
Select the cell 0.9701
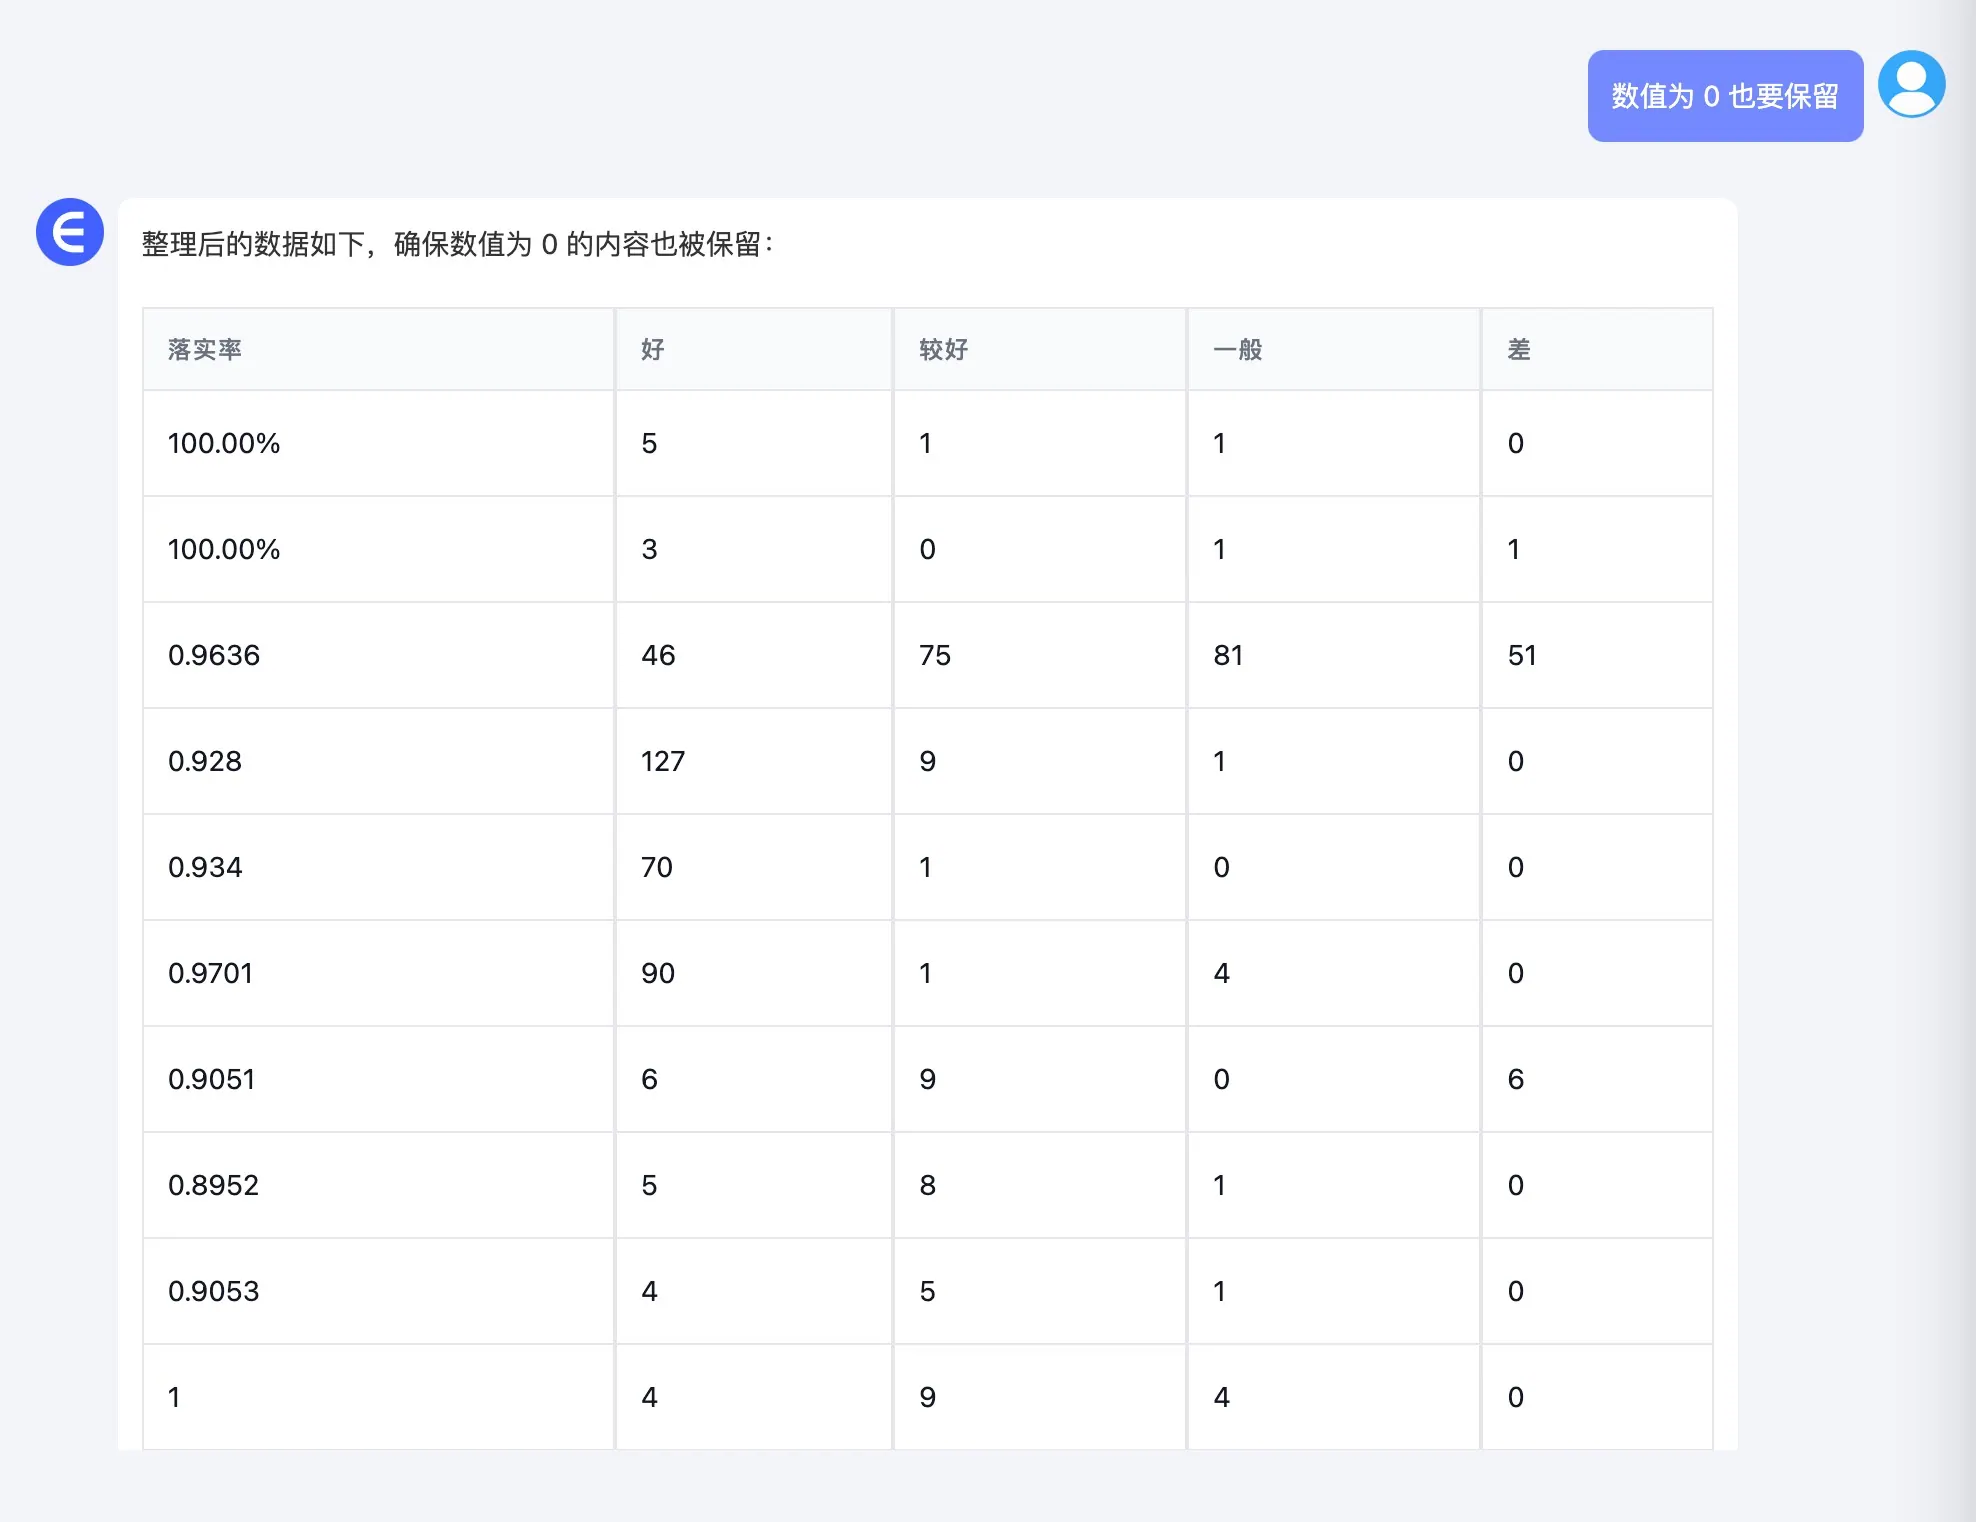coord(378,973)
